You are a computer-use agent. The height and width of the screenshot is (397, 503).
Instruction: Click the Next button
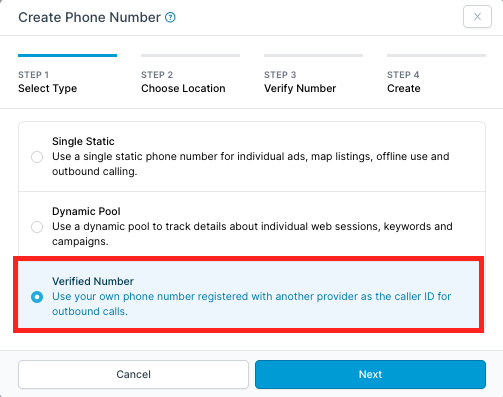point(370,374)
